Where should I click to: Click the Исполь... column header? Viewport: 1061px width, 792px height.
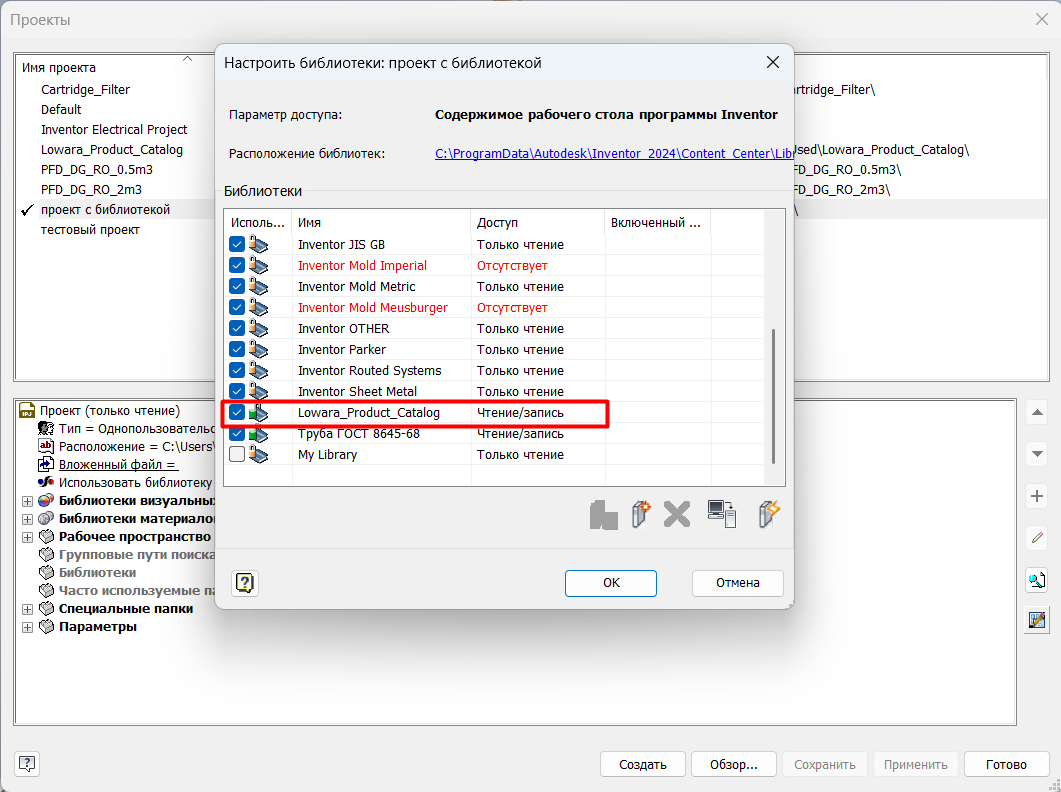(258, 222)
